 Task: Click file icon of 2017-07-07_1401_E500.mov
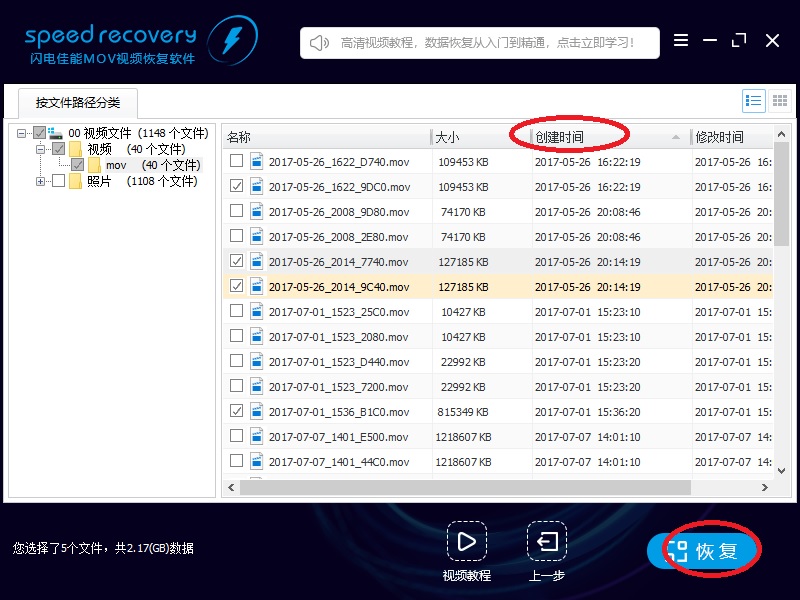[x=256, y=436]
